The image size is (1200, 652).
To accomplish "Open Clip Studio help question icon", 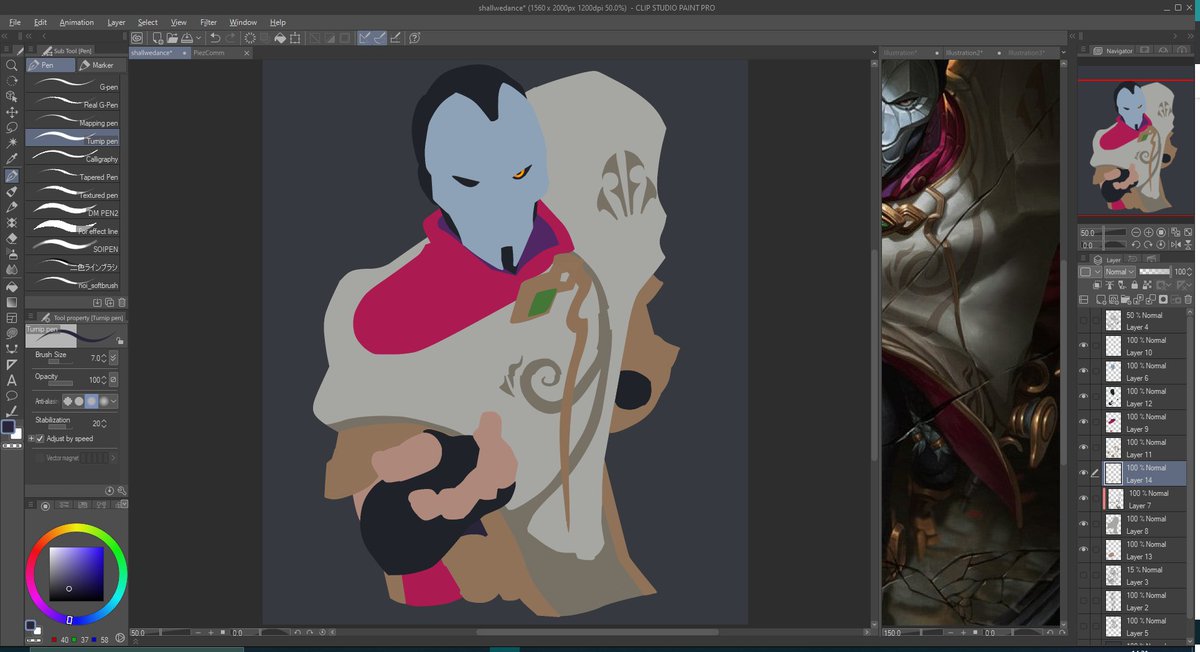I will (x=414, y=38).
